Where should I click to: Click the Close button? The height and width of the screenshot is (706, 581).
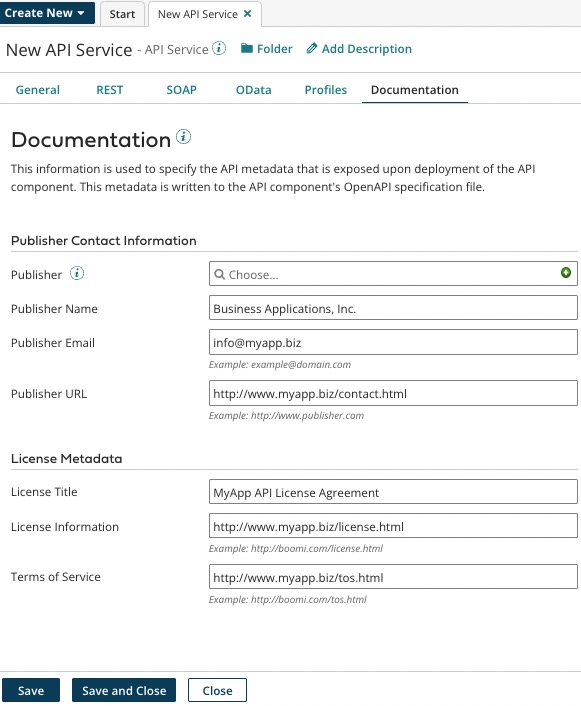217,690
